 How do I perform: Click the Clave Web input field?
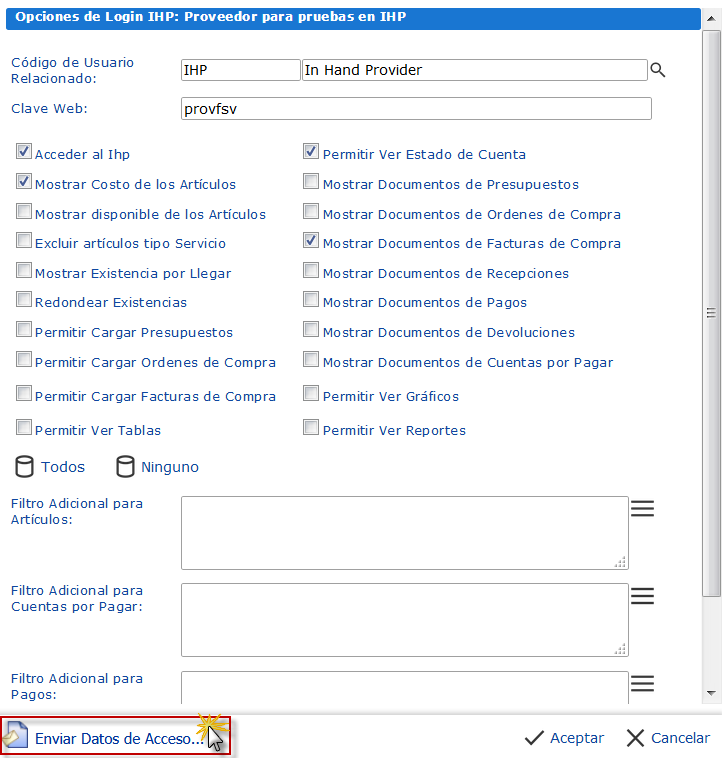(416, 109)
